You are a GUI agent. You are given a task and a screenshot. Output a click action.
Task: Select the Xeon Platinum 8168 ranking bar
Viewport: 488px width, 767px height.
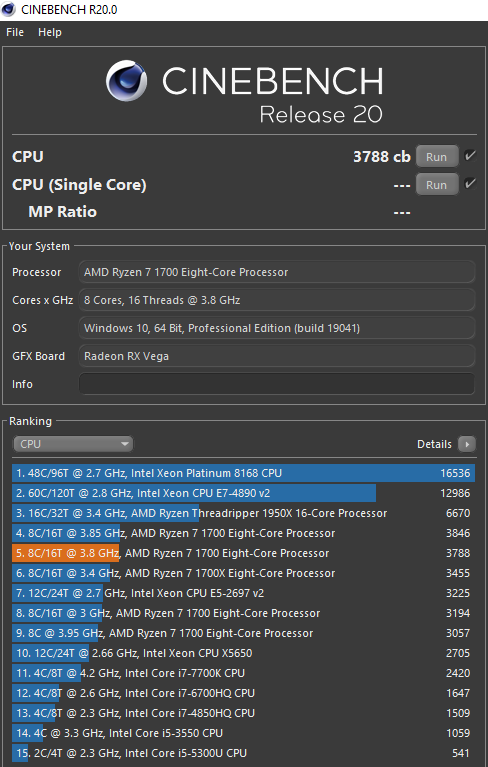[244, 473]
